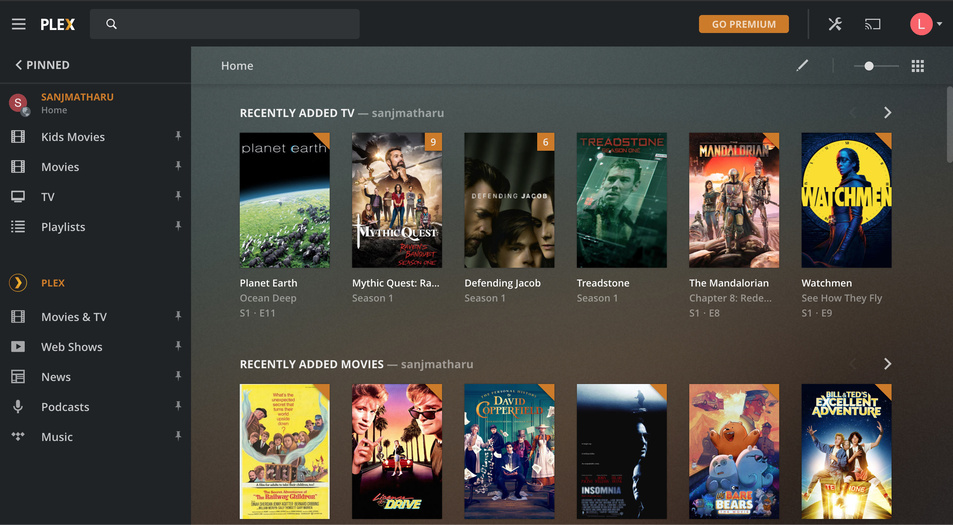The image size is (953, 525).
Task: Open Bill & Ted's Excellent Adventure poster
Action: click(x=846, y=451)
